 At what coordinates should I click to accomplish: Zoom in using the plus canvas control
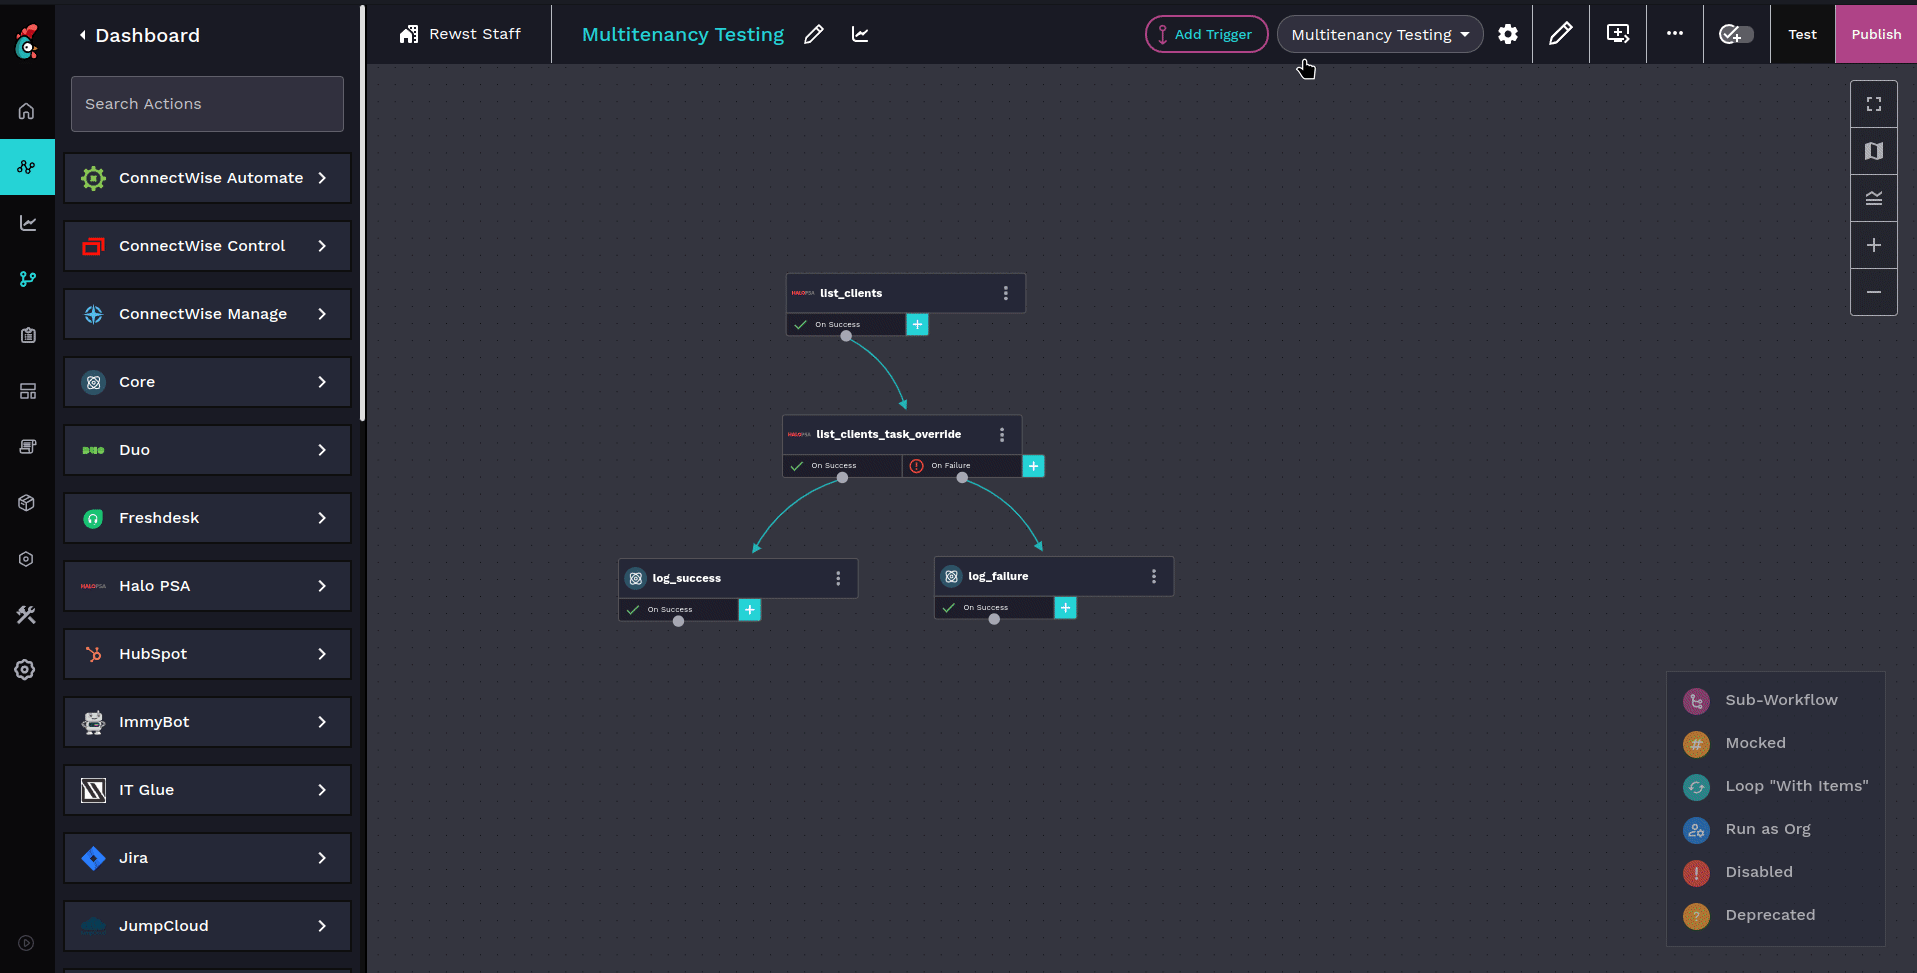1873,245
